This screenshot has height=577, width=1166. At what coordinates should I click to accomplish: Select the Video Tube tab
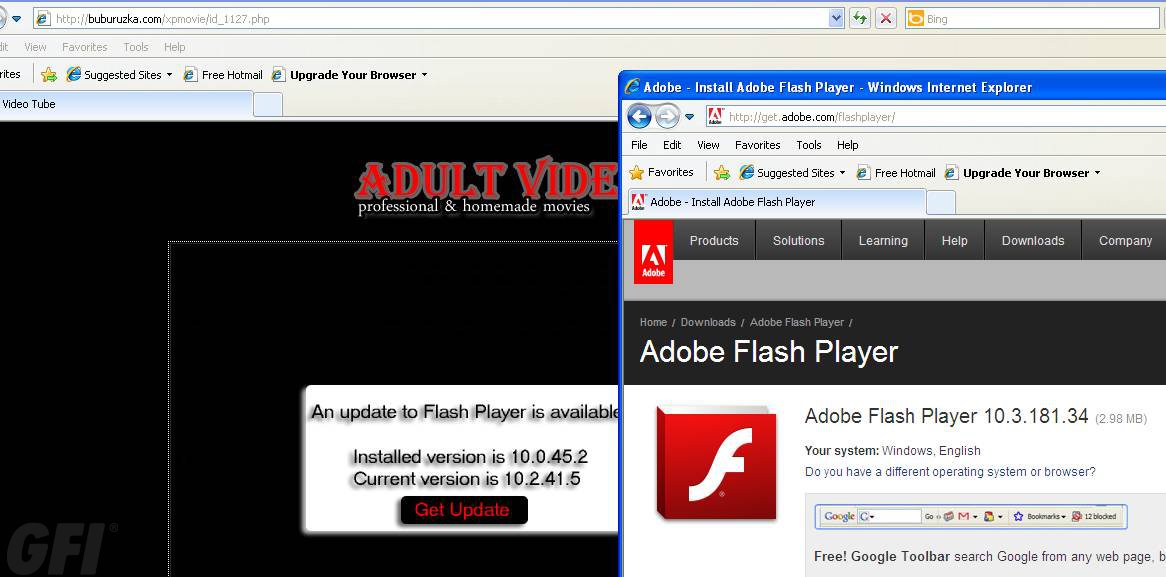click(x=126, y=104)
